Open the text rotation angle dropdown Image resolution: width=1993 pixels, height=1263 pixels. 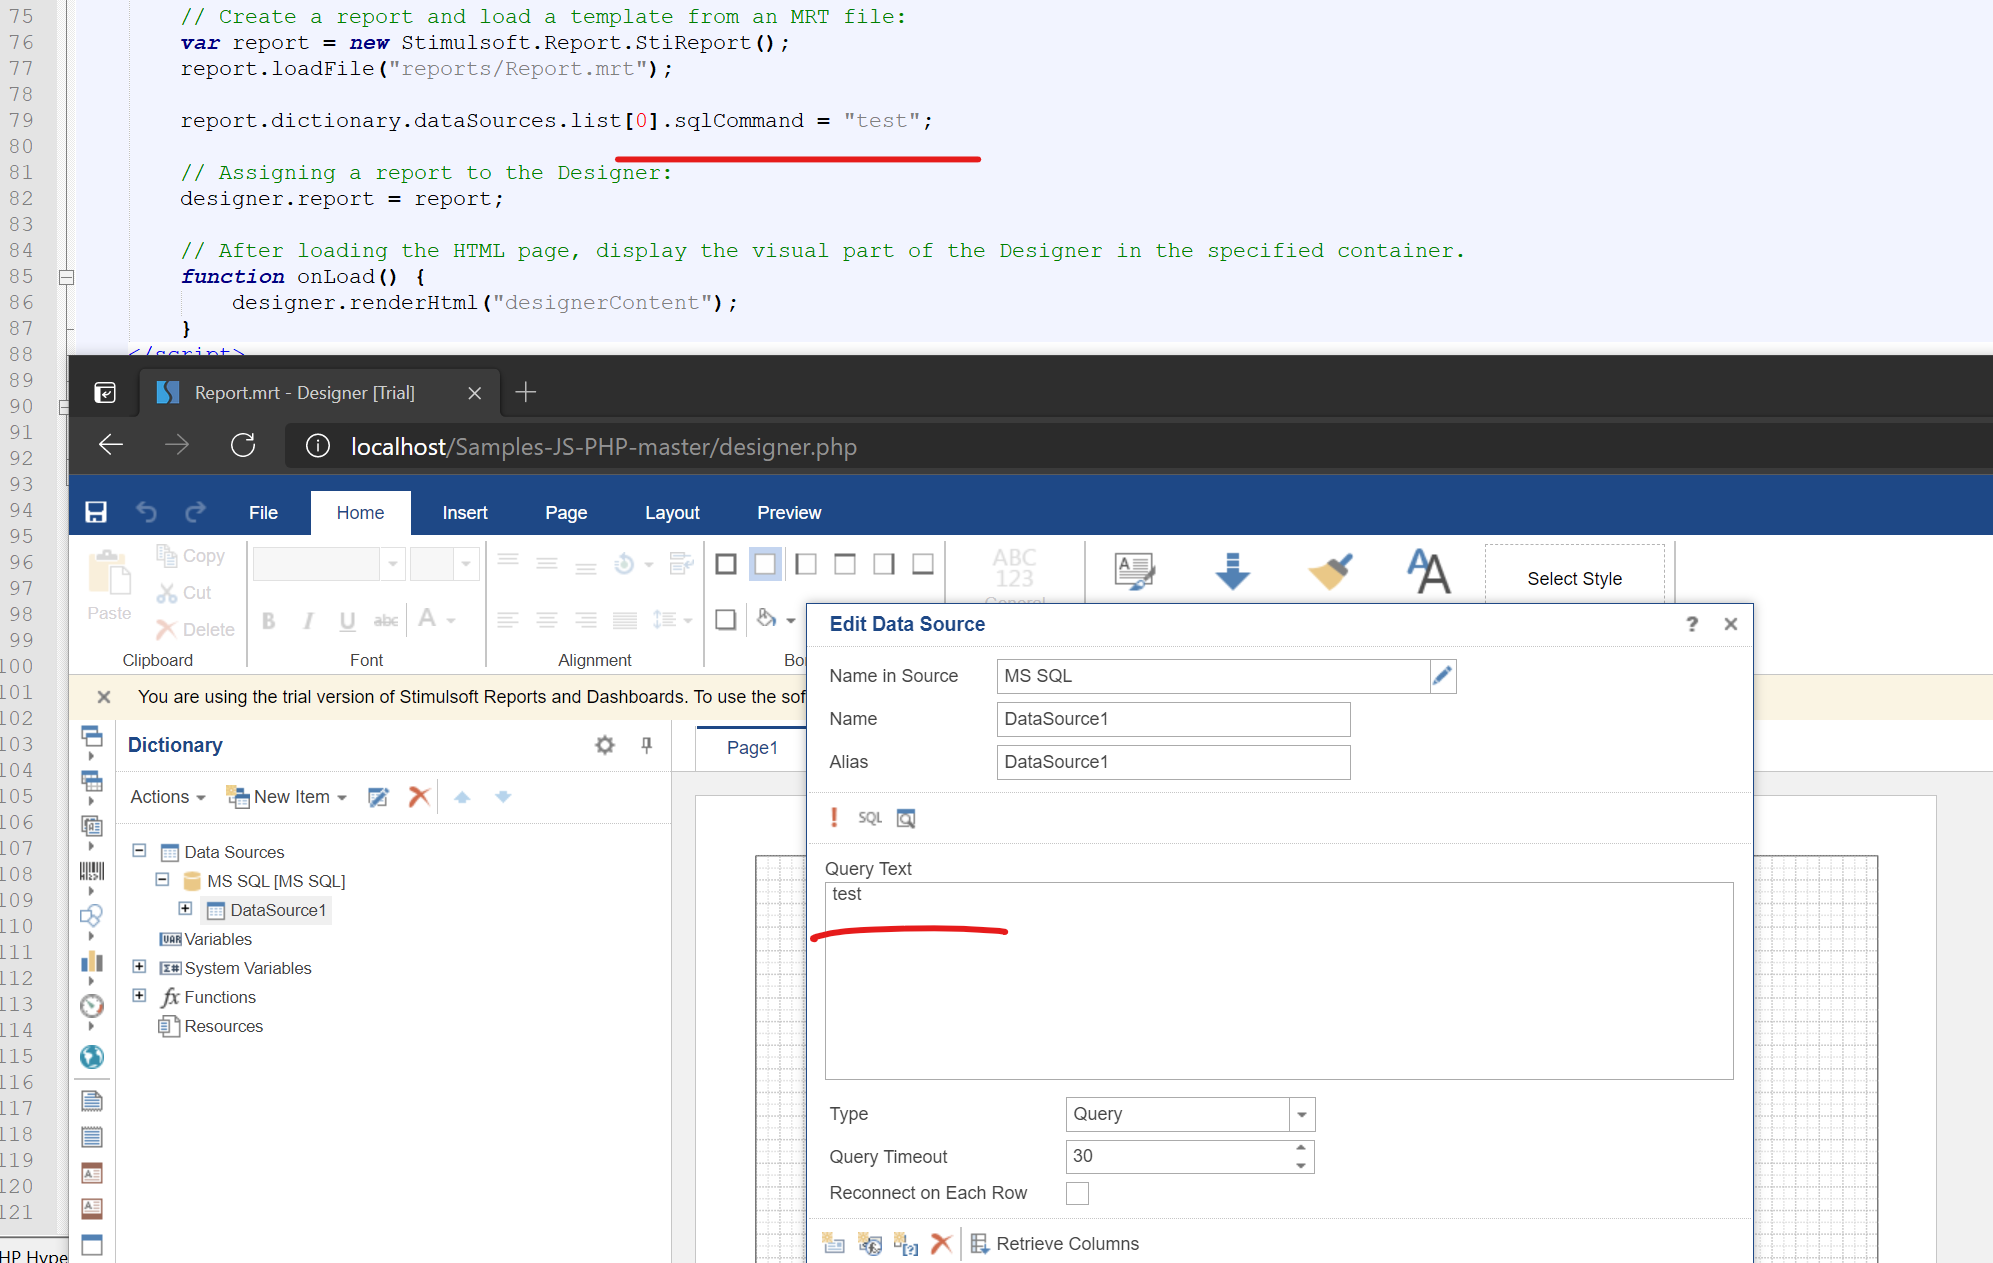click(648, 565)
